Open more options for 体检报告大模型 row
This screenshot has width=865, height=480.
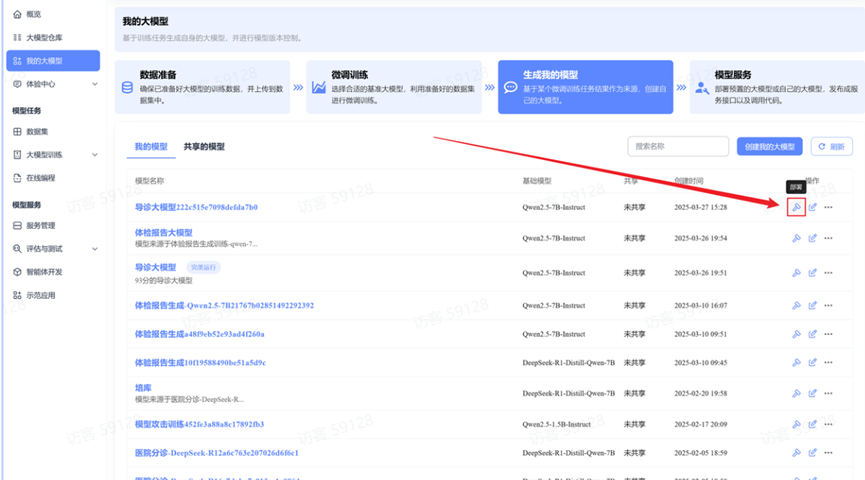click(829, 238)
